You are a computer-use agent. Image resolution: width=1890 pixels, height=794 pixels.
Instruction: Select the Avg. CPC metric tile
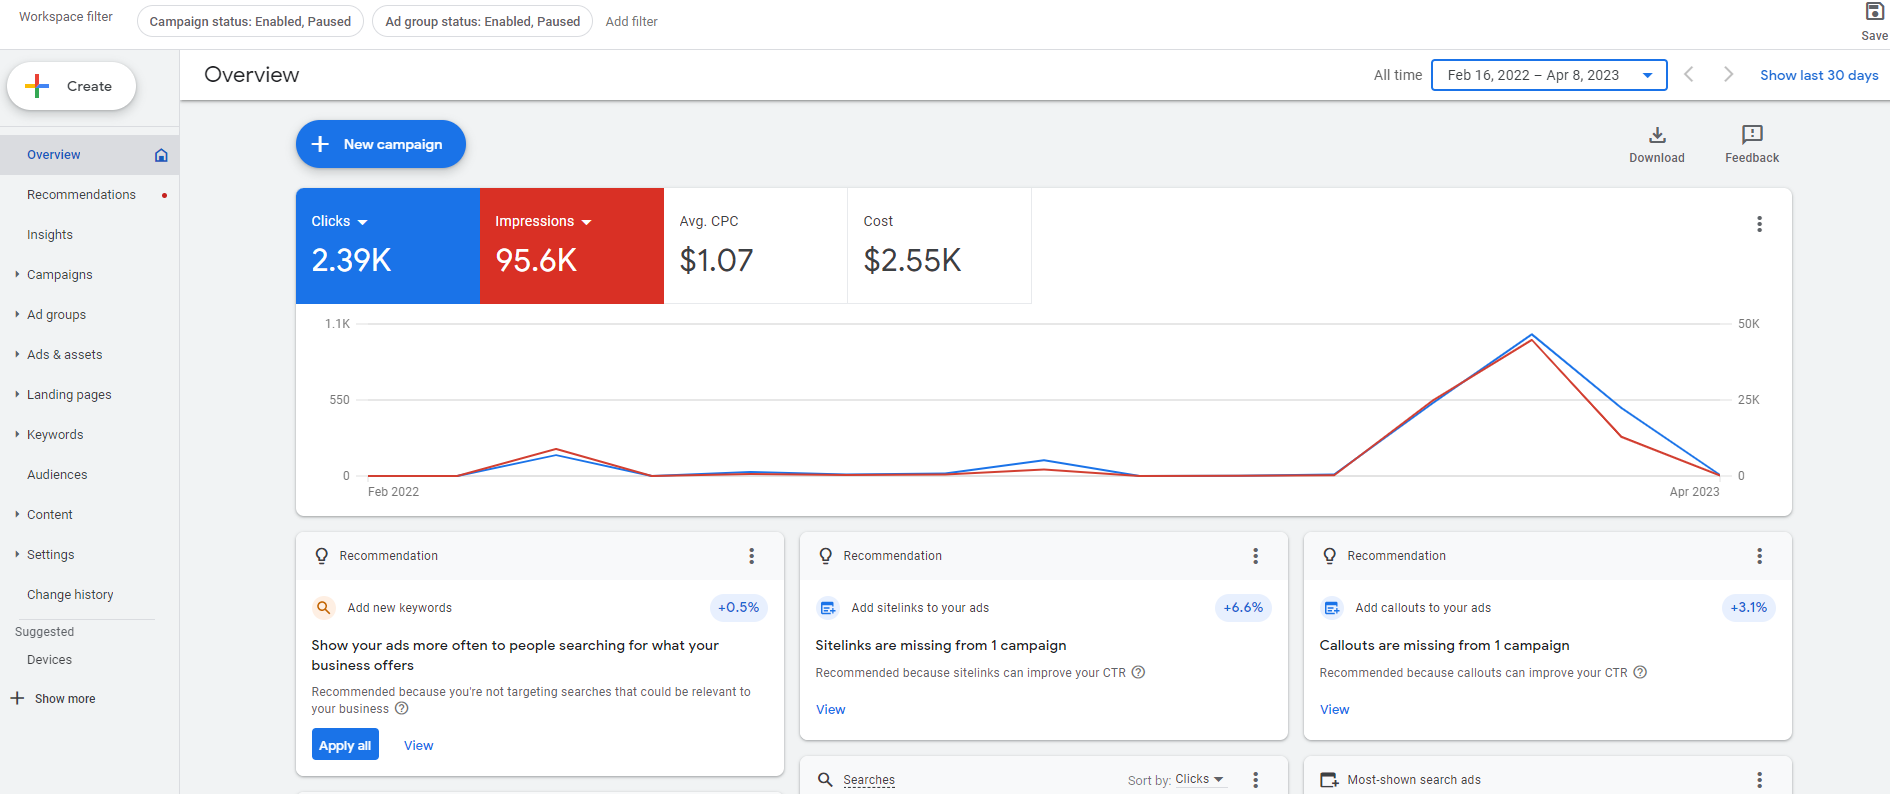click(x=755, y=245)
